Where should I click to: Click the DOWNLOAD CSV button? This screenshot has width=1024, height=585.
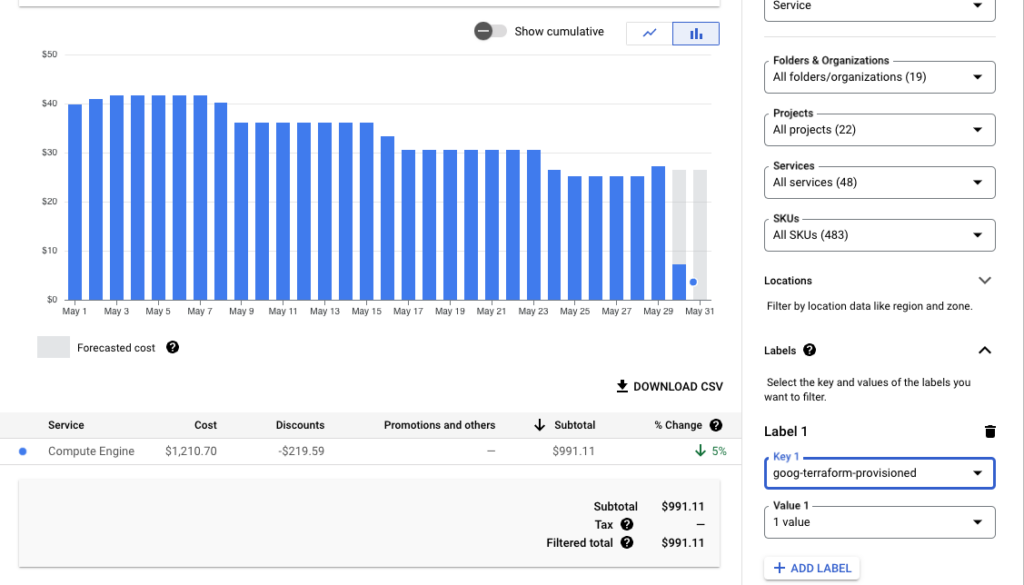(669, 386)
